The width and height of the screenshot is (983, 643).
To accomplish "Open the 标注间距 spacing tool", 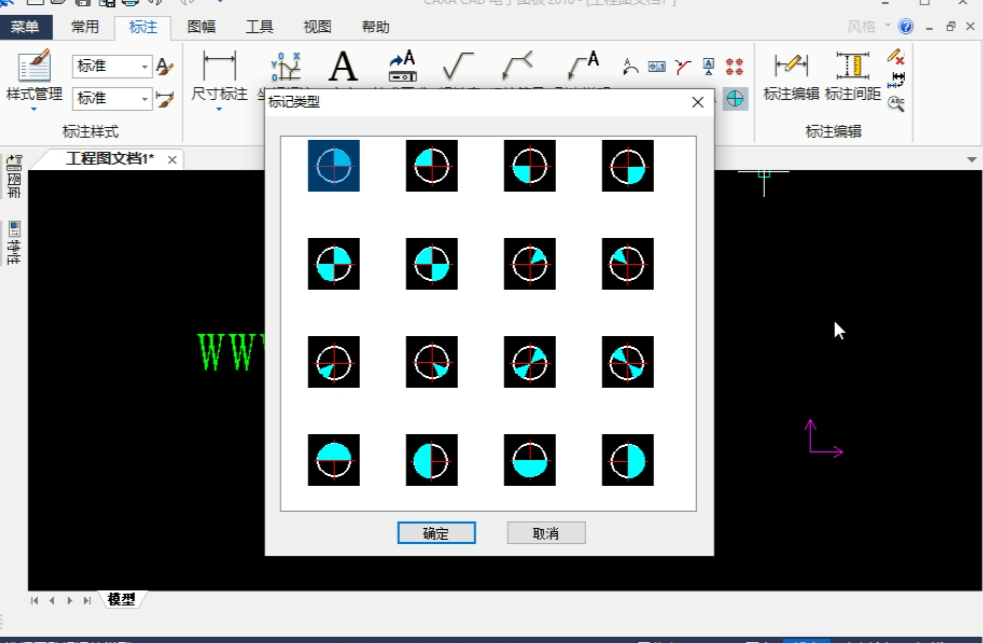I will click(853, 76).
